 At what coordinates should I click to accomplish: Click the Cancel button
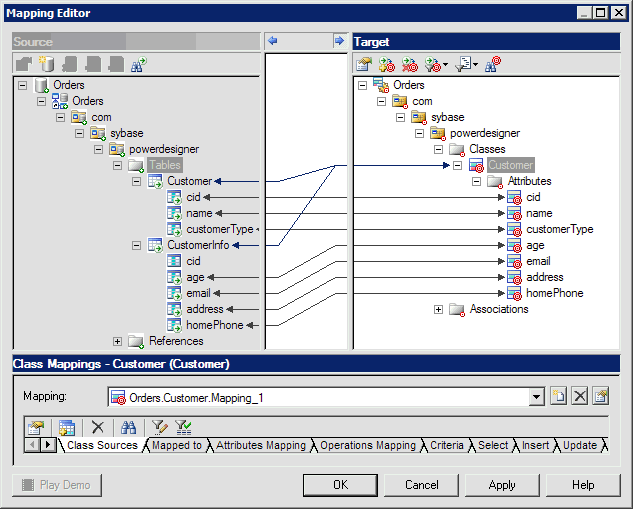421,485
